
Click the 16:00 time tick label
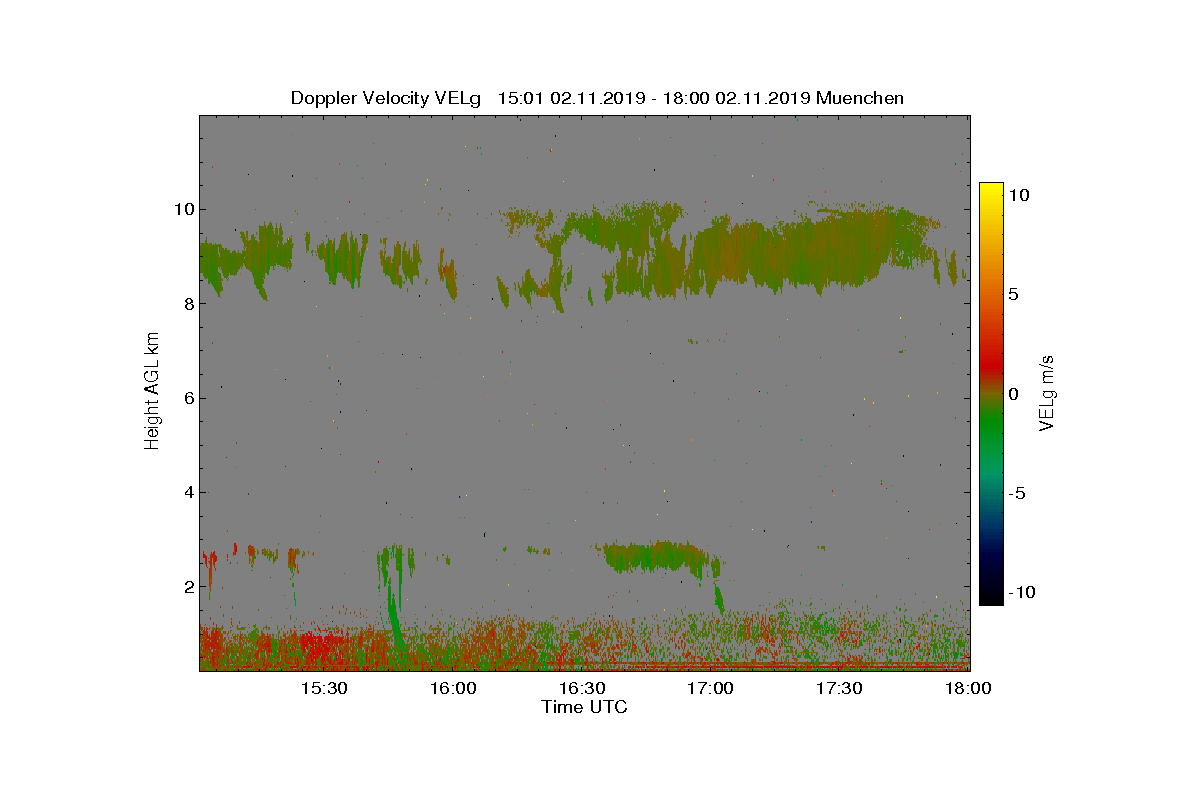[x=453, y=689]
